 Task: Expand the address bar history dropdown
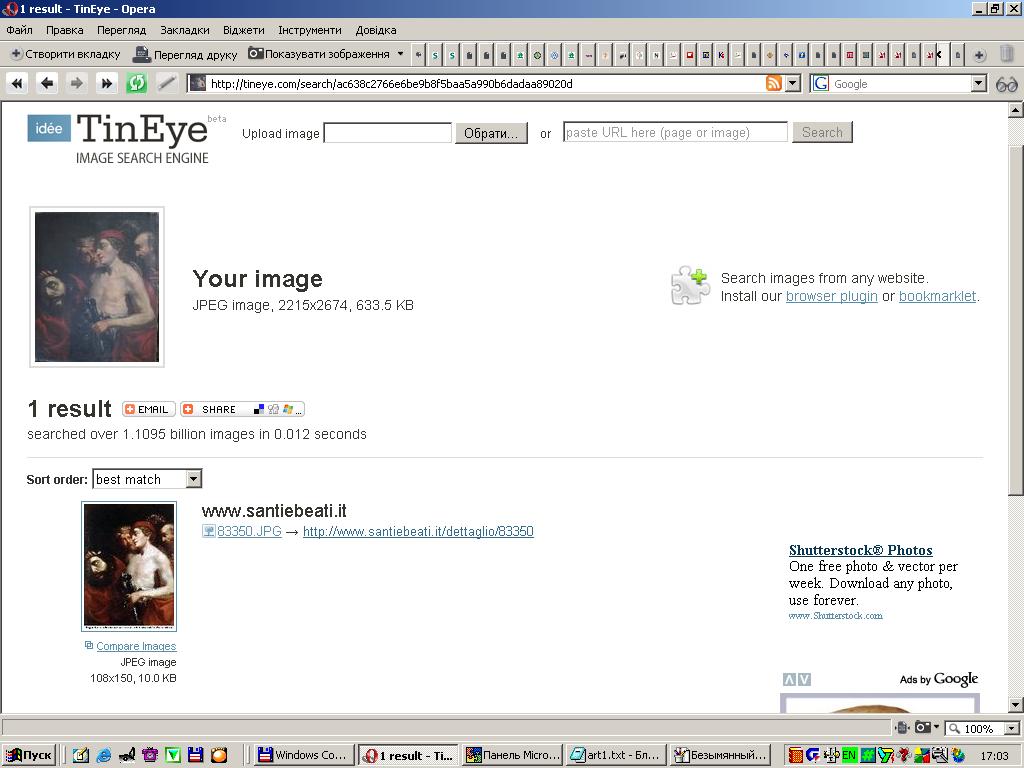click(x=793, y=84)
